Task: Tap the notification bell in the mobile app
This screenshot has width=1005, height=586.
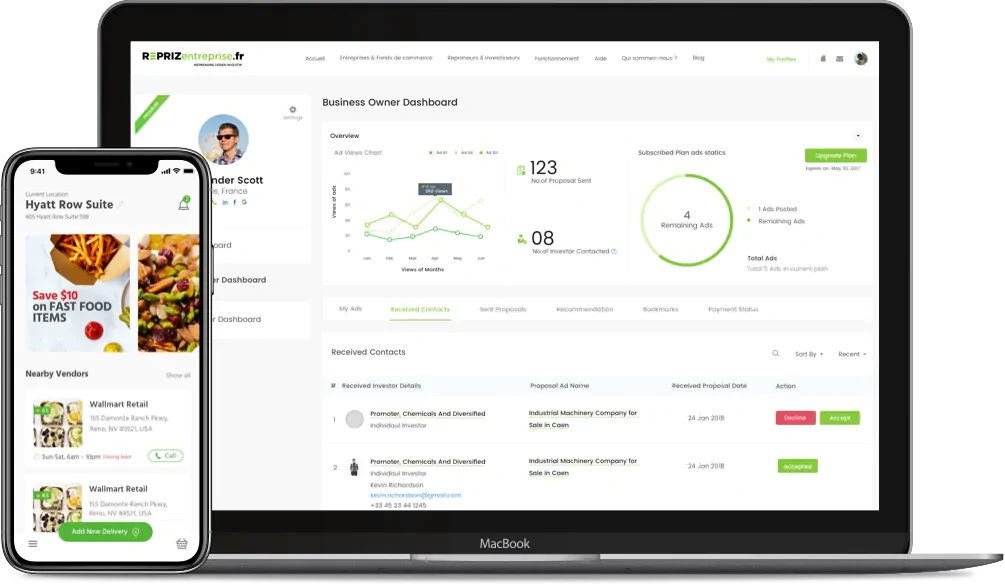Action: click(184, 202)
